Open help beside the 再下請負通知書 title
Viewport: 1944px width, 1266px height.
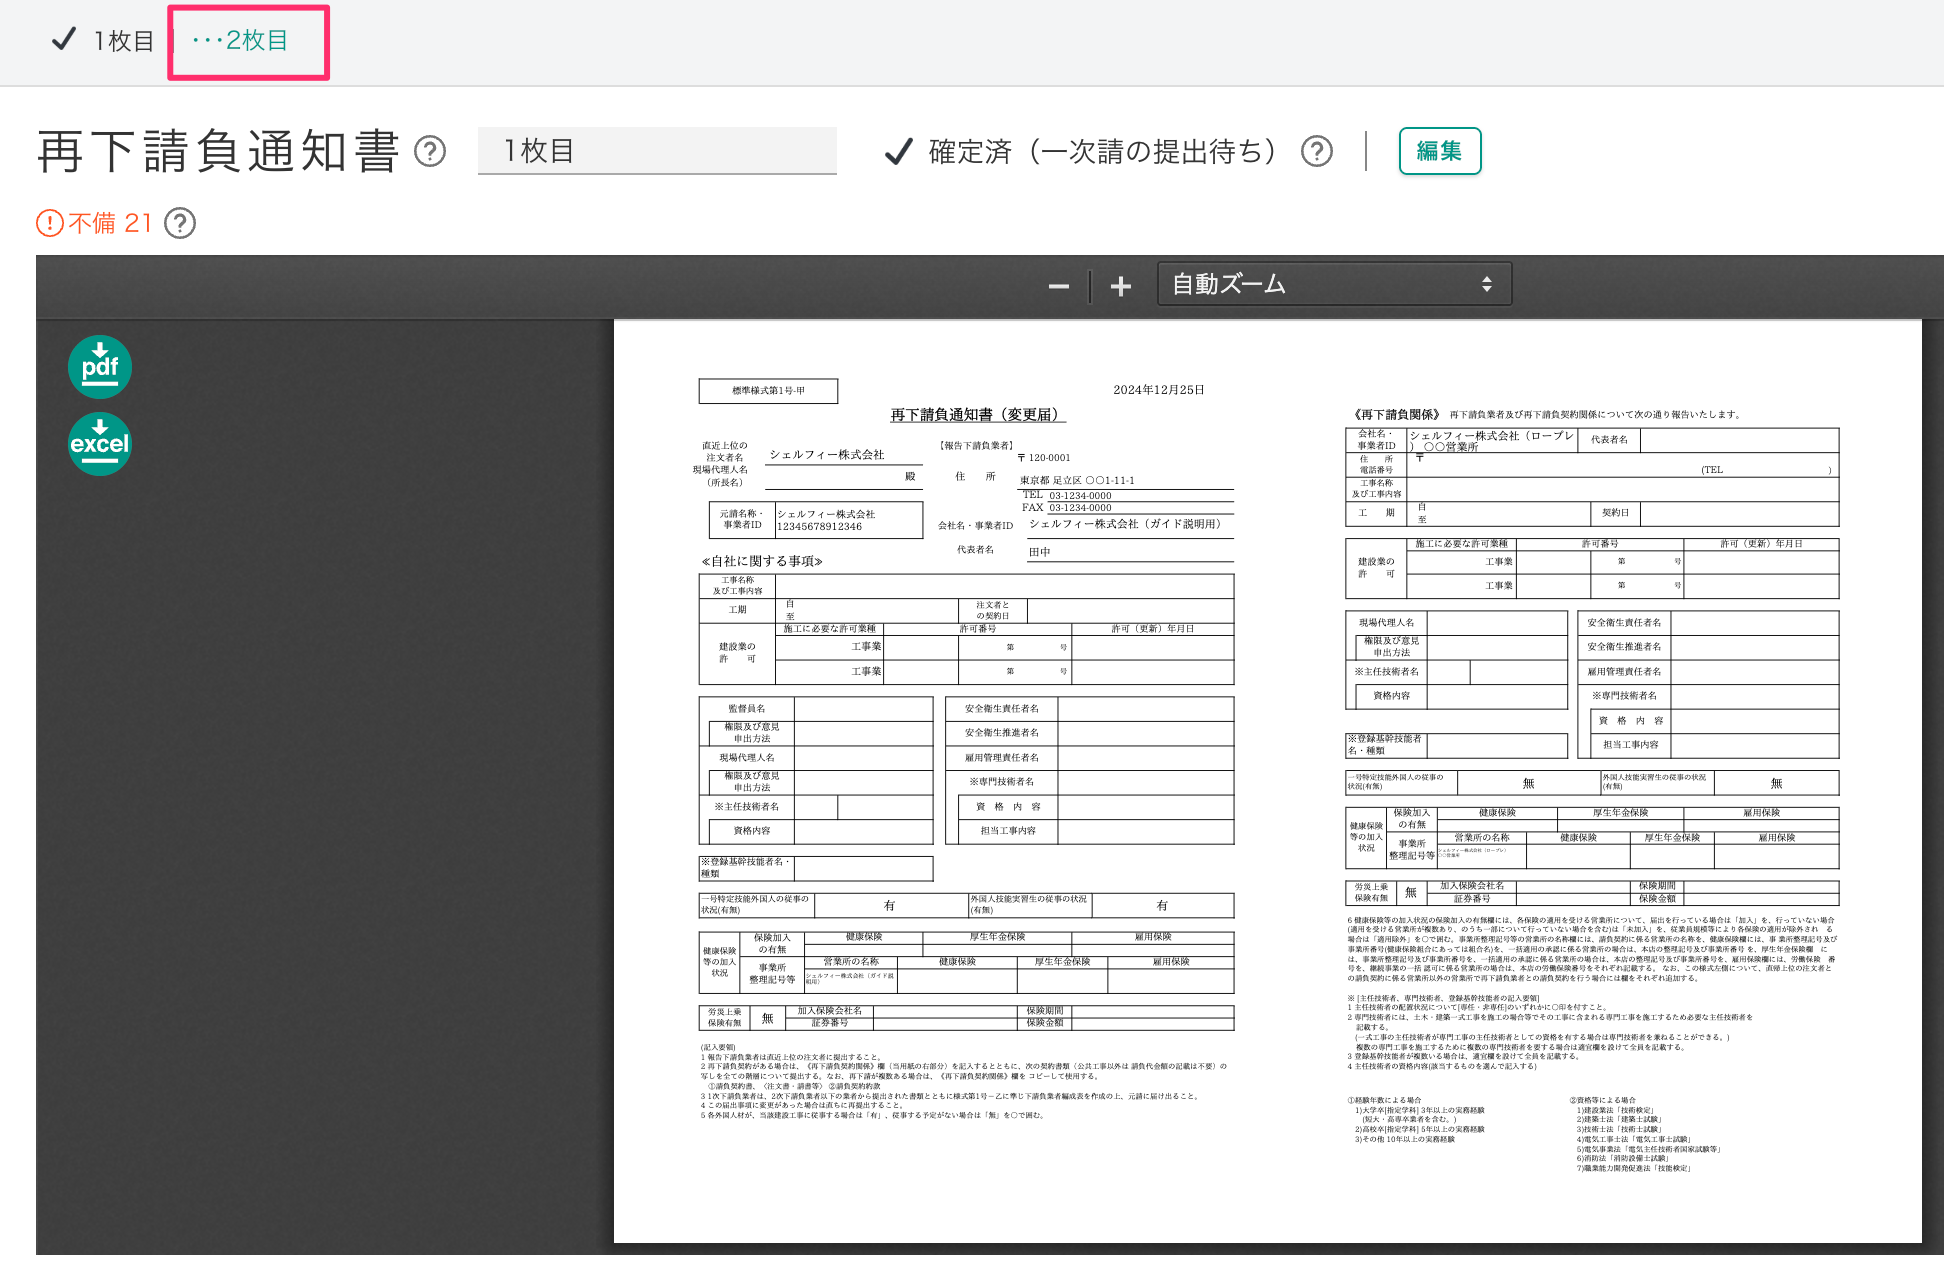coord(430,152)
